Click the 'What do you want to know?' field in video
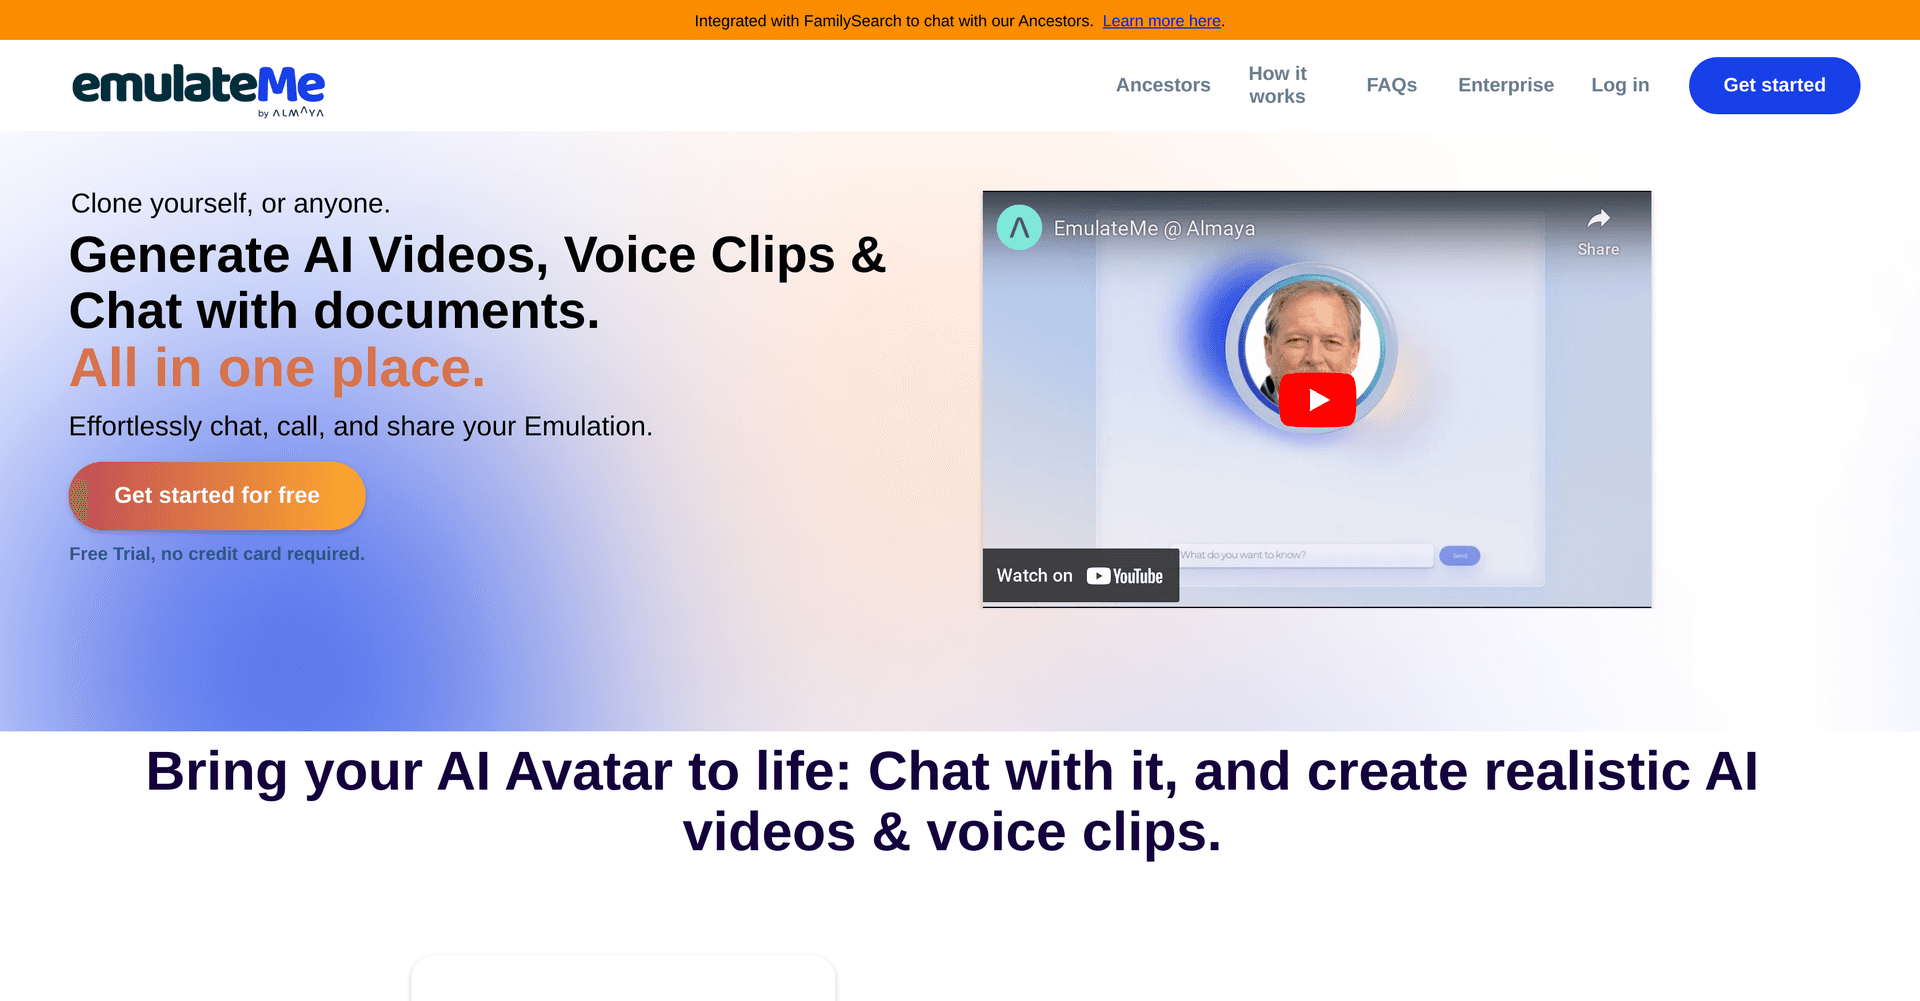 coord(1304,555)
